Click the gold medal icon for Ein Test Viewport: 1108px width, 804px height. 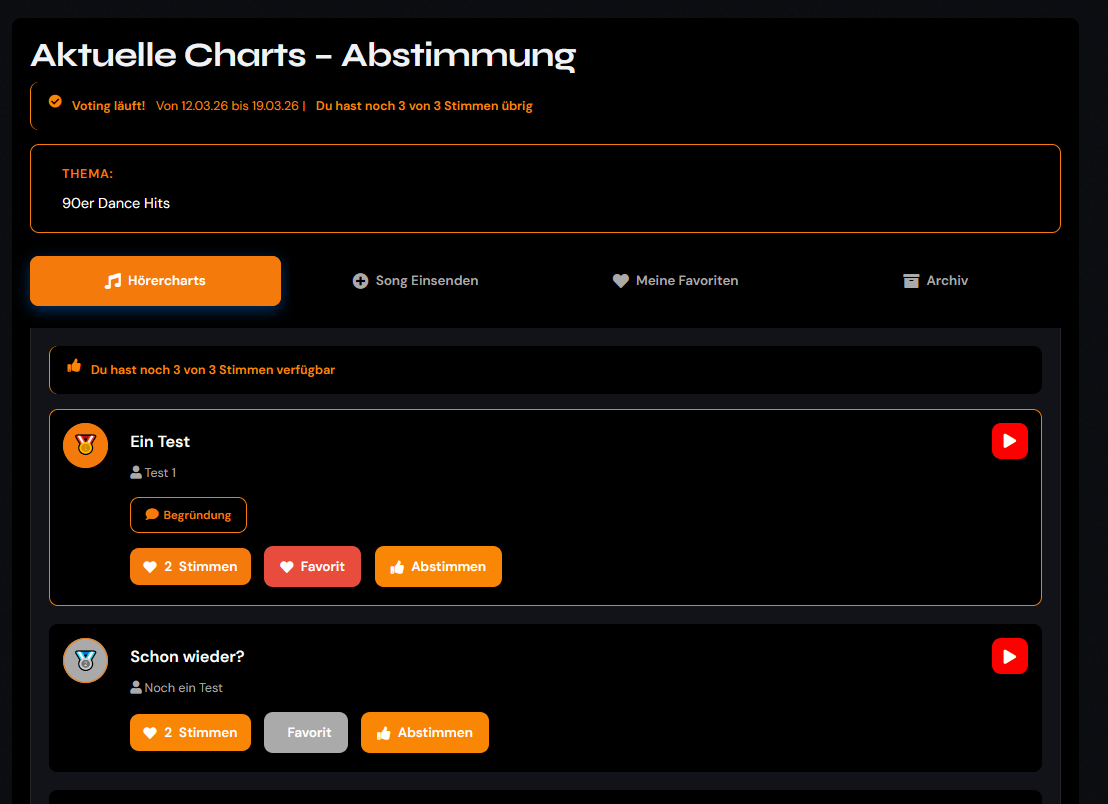(x=85, y=445)
